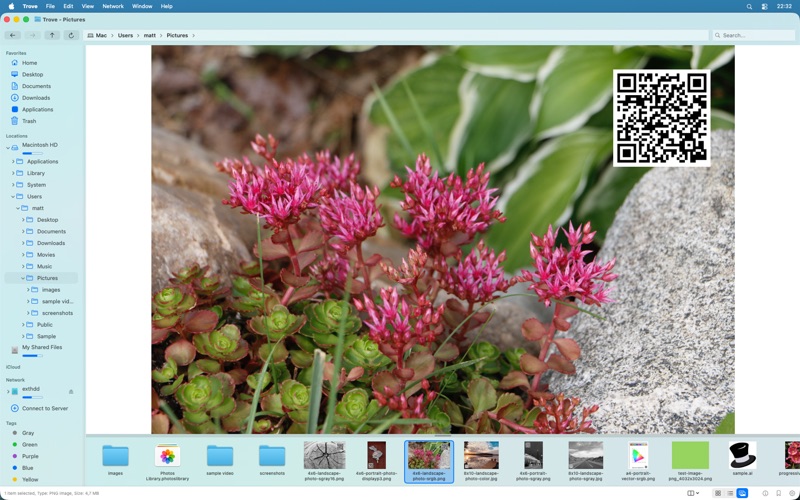Collapse the matt folder in tree
Screen dimensions: 800x500
(x=18, y=208)
